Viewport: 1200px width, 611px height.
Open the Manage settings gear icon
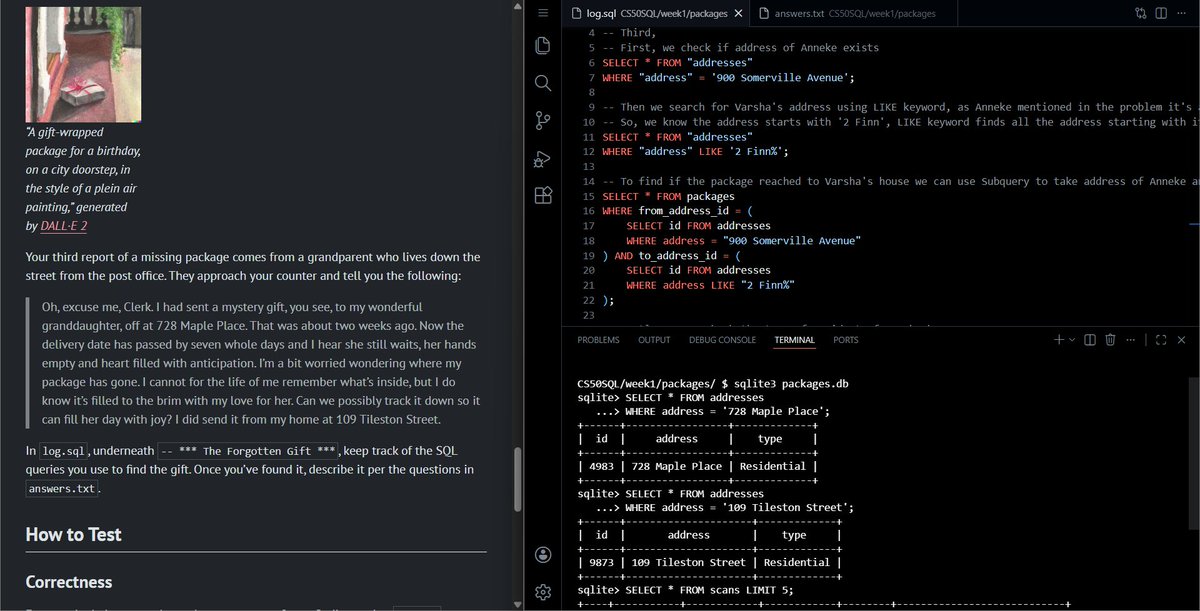coord(543,592)
